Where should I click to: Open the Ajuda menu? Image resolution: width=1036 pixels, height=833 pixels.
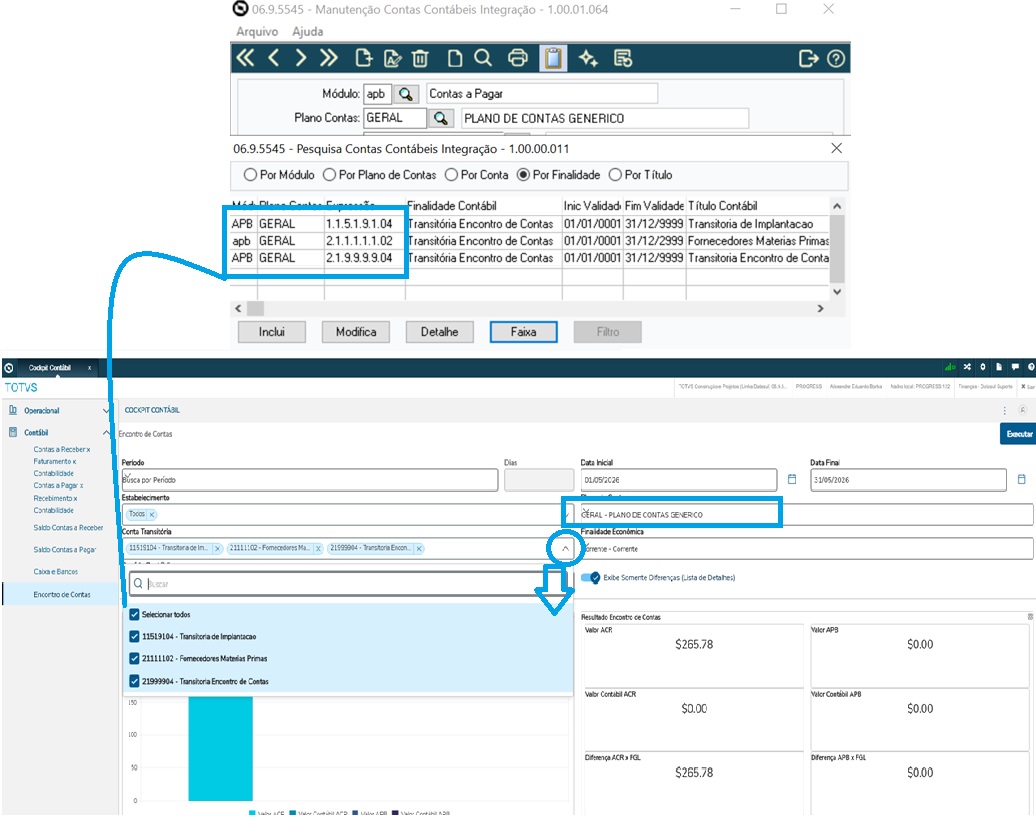[x=308, y=31]
